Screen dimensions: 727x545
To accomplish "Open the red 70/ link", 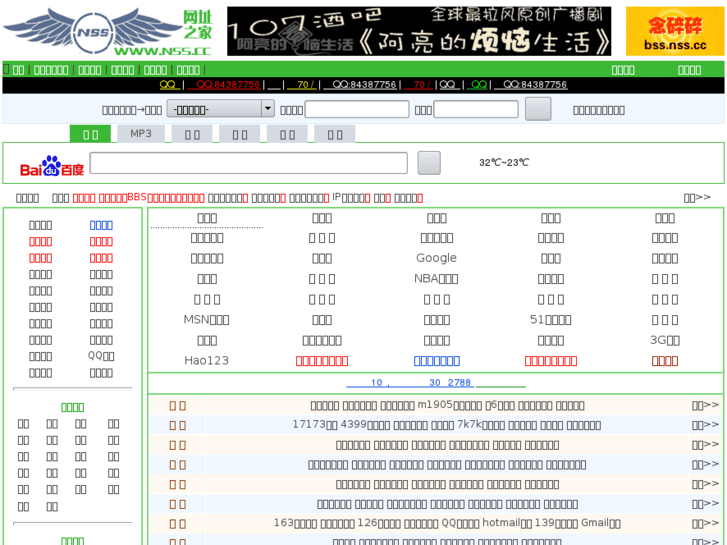I will [x=418, y=84].
